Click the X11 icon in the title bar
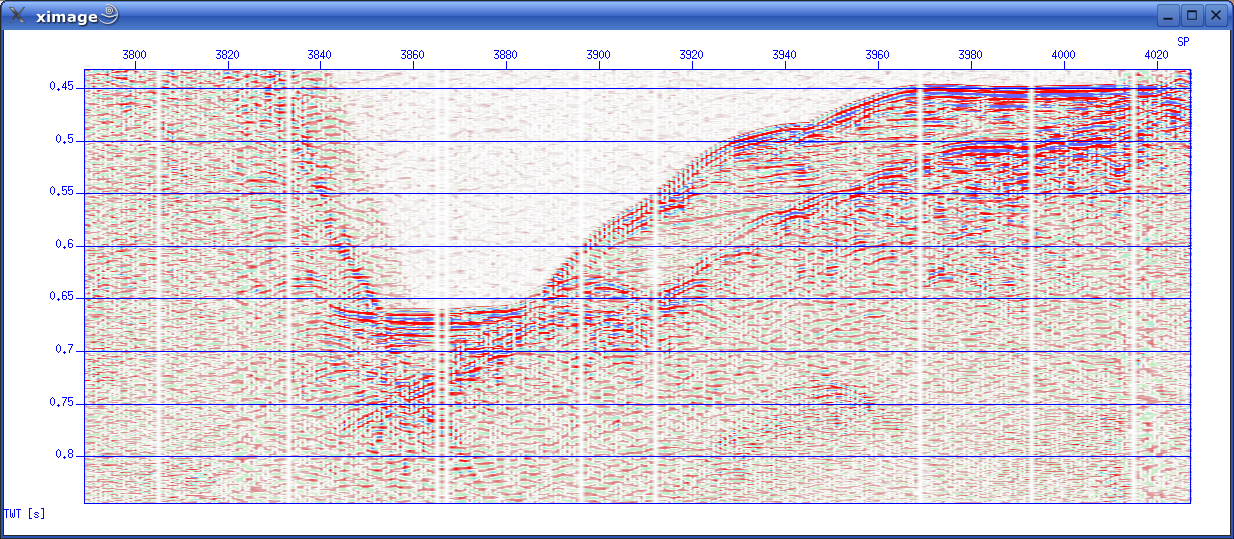 point(17,15)
